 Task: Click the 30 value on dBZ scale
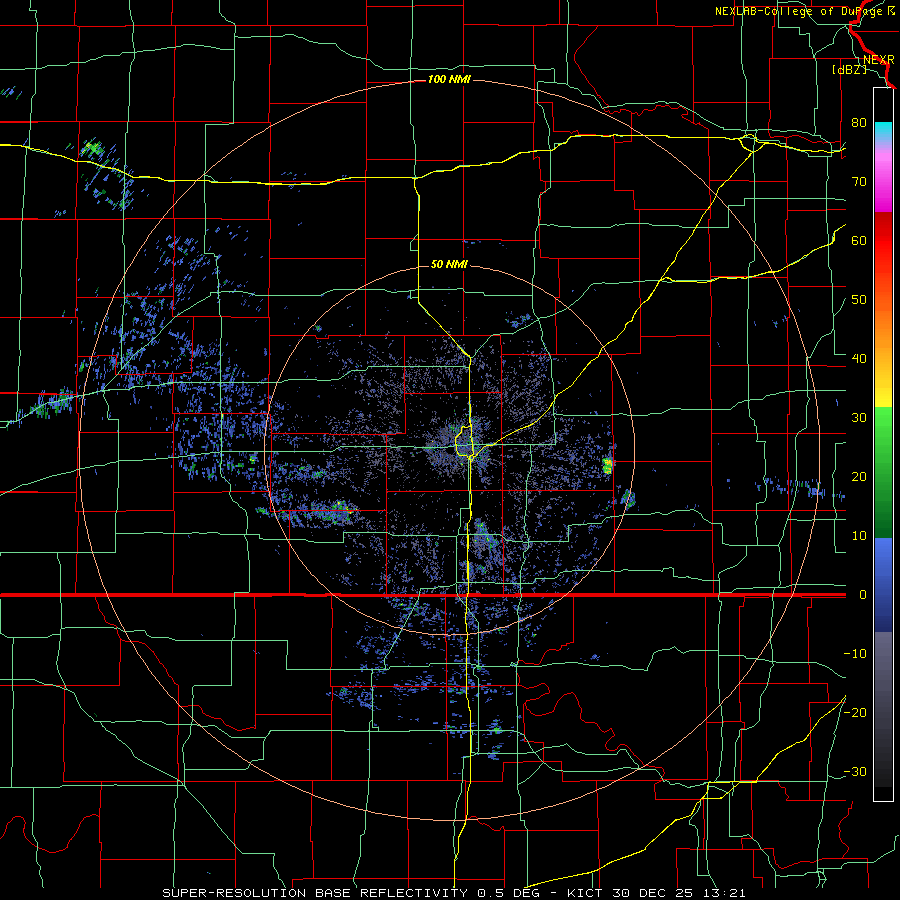859,418
